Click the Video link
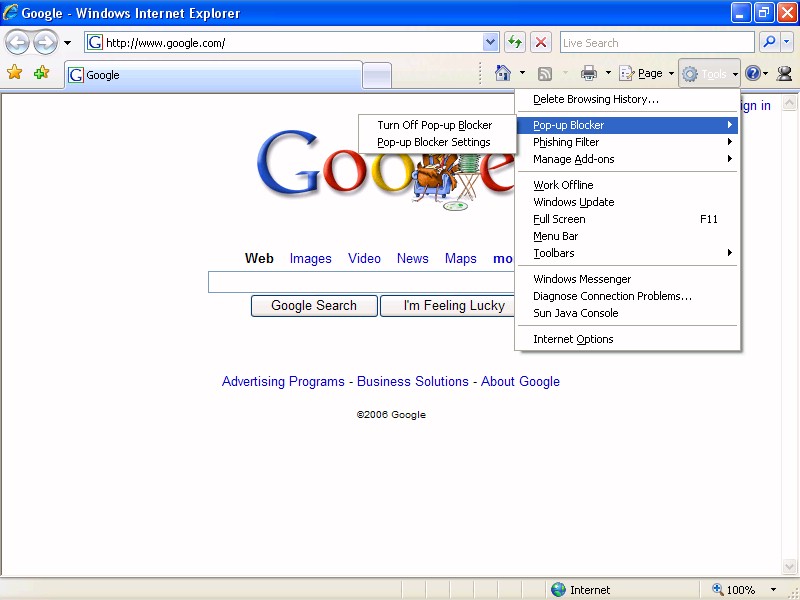800x600 pixels. [364, 259]
